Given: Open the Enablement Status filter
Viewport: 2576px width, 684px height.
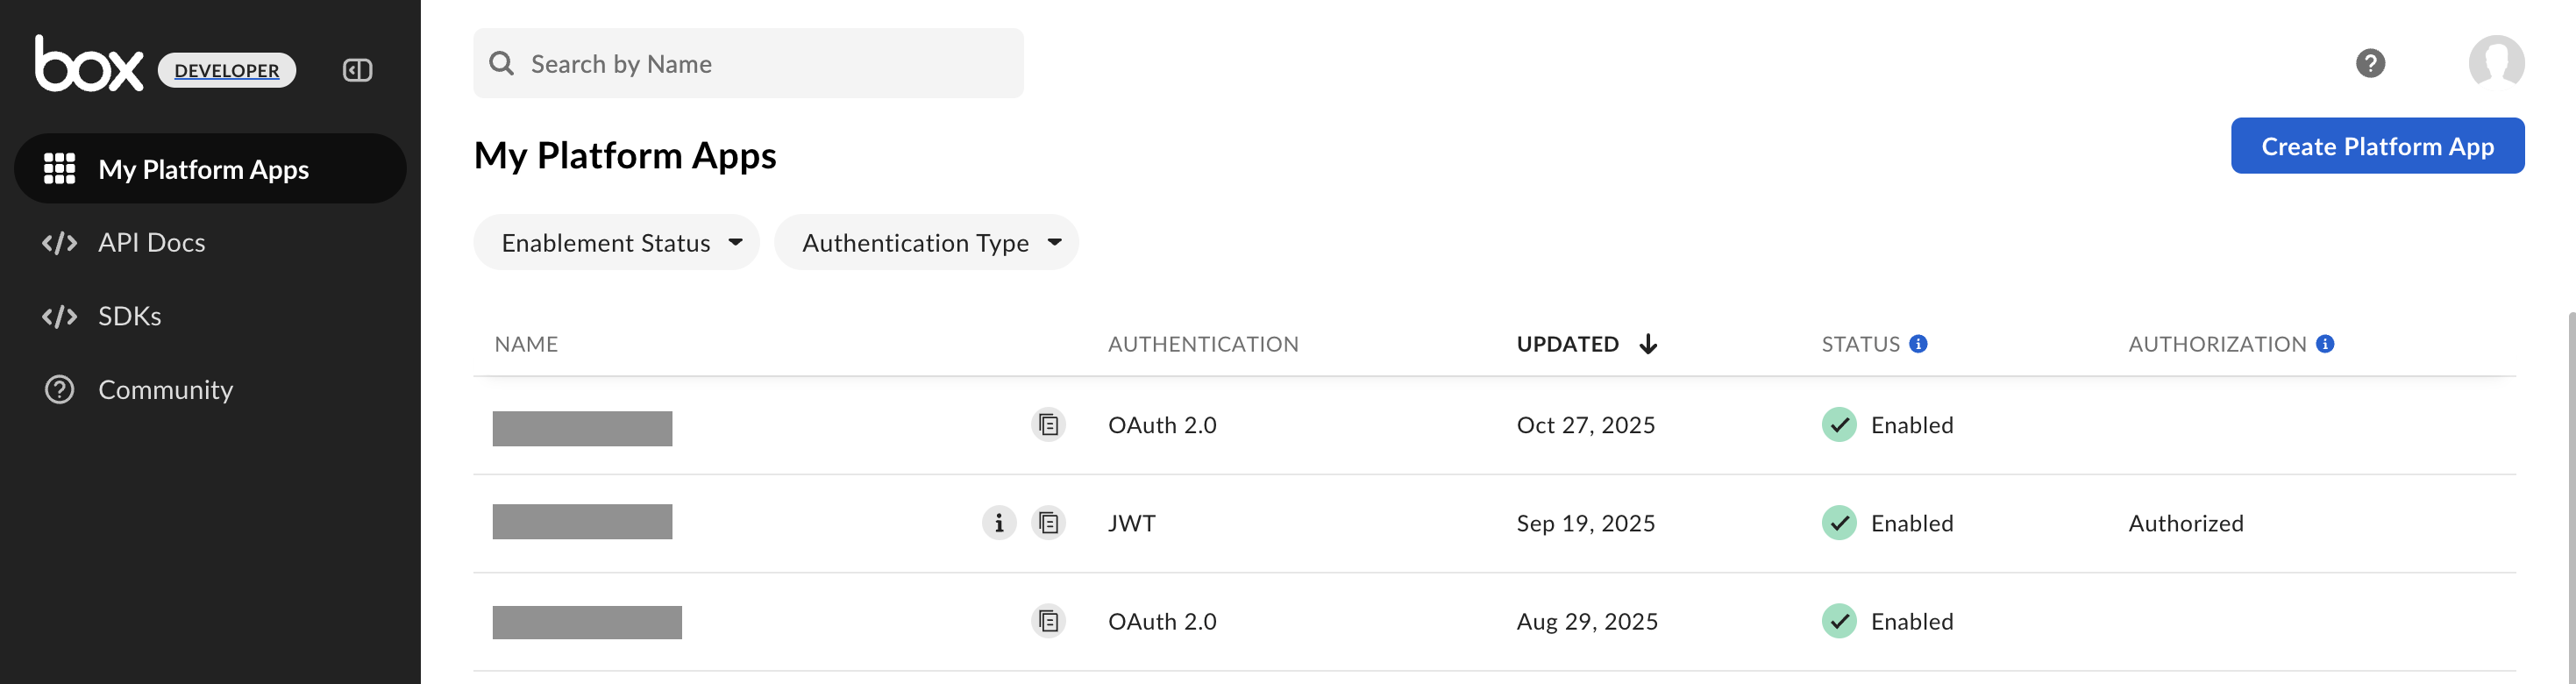Looking at the screenshot, I should pyautogui.click(x=616, y=242).
